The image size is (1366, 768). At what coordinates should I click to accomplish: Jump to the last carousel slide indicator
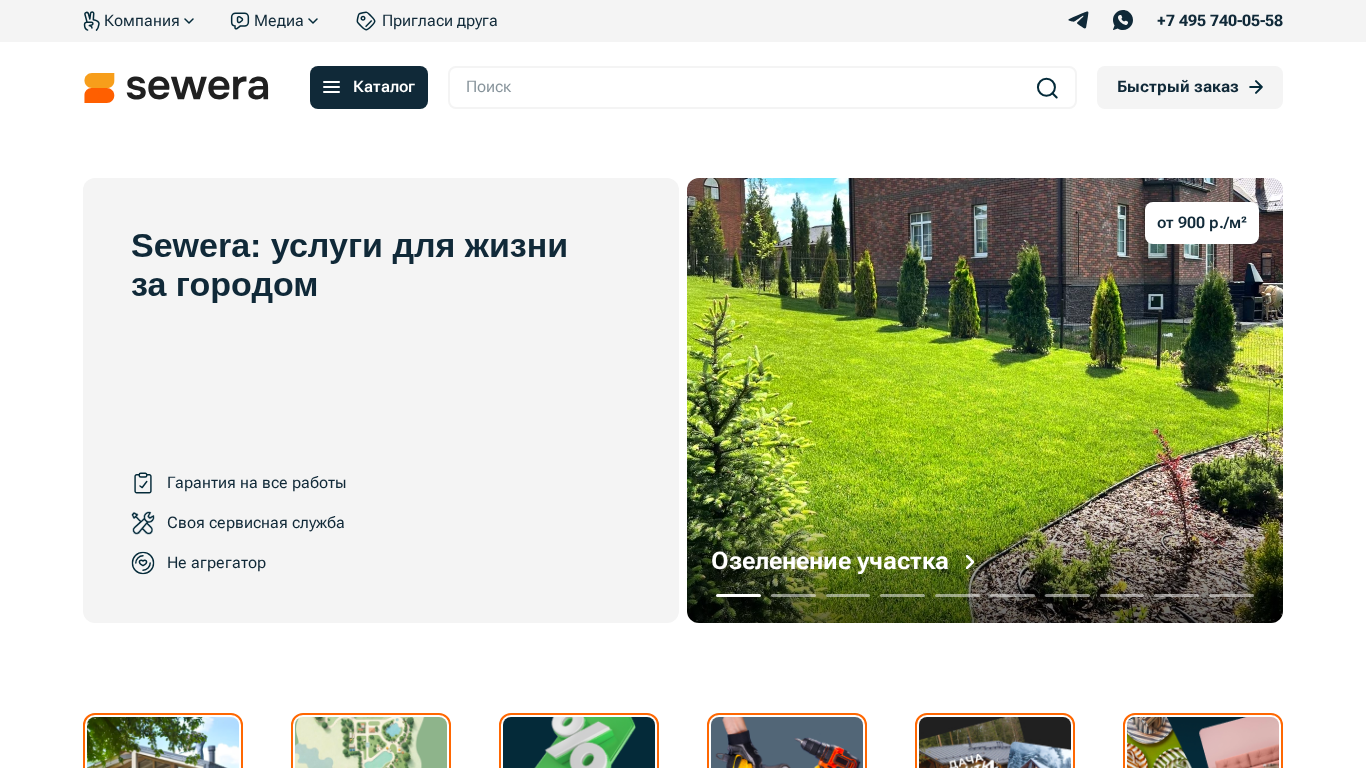coord(1231,595)
